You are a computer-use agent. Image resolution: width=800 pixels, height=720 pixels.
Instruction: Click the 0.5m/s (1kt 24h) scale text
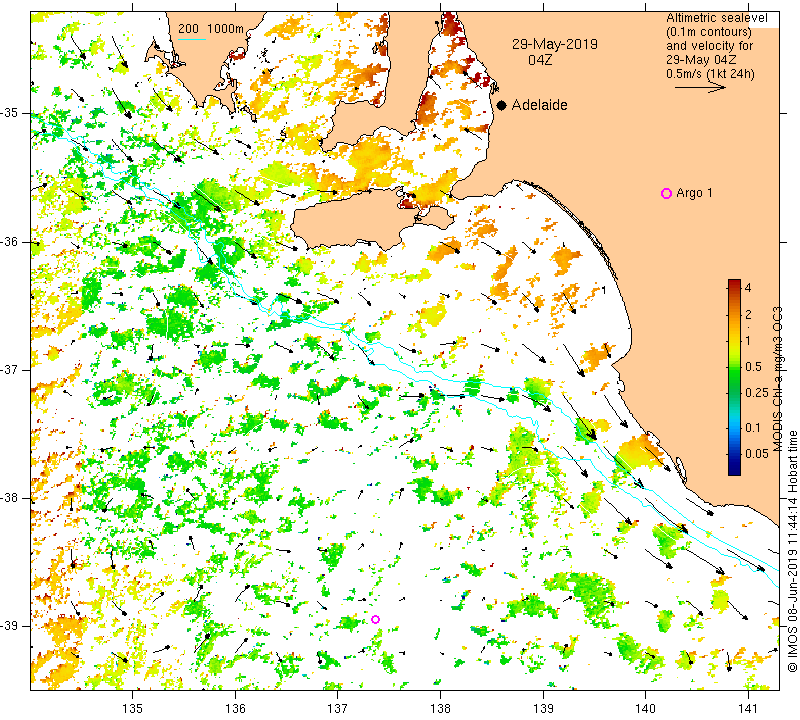pyautogui.click(x=710, y=73)
